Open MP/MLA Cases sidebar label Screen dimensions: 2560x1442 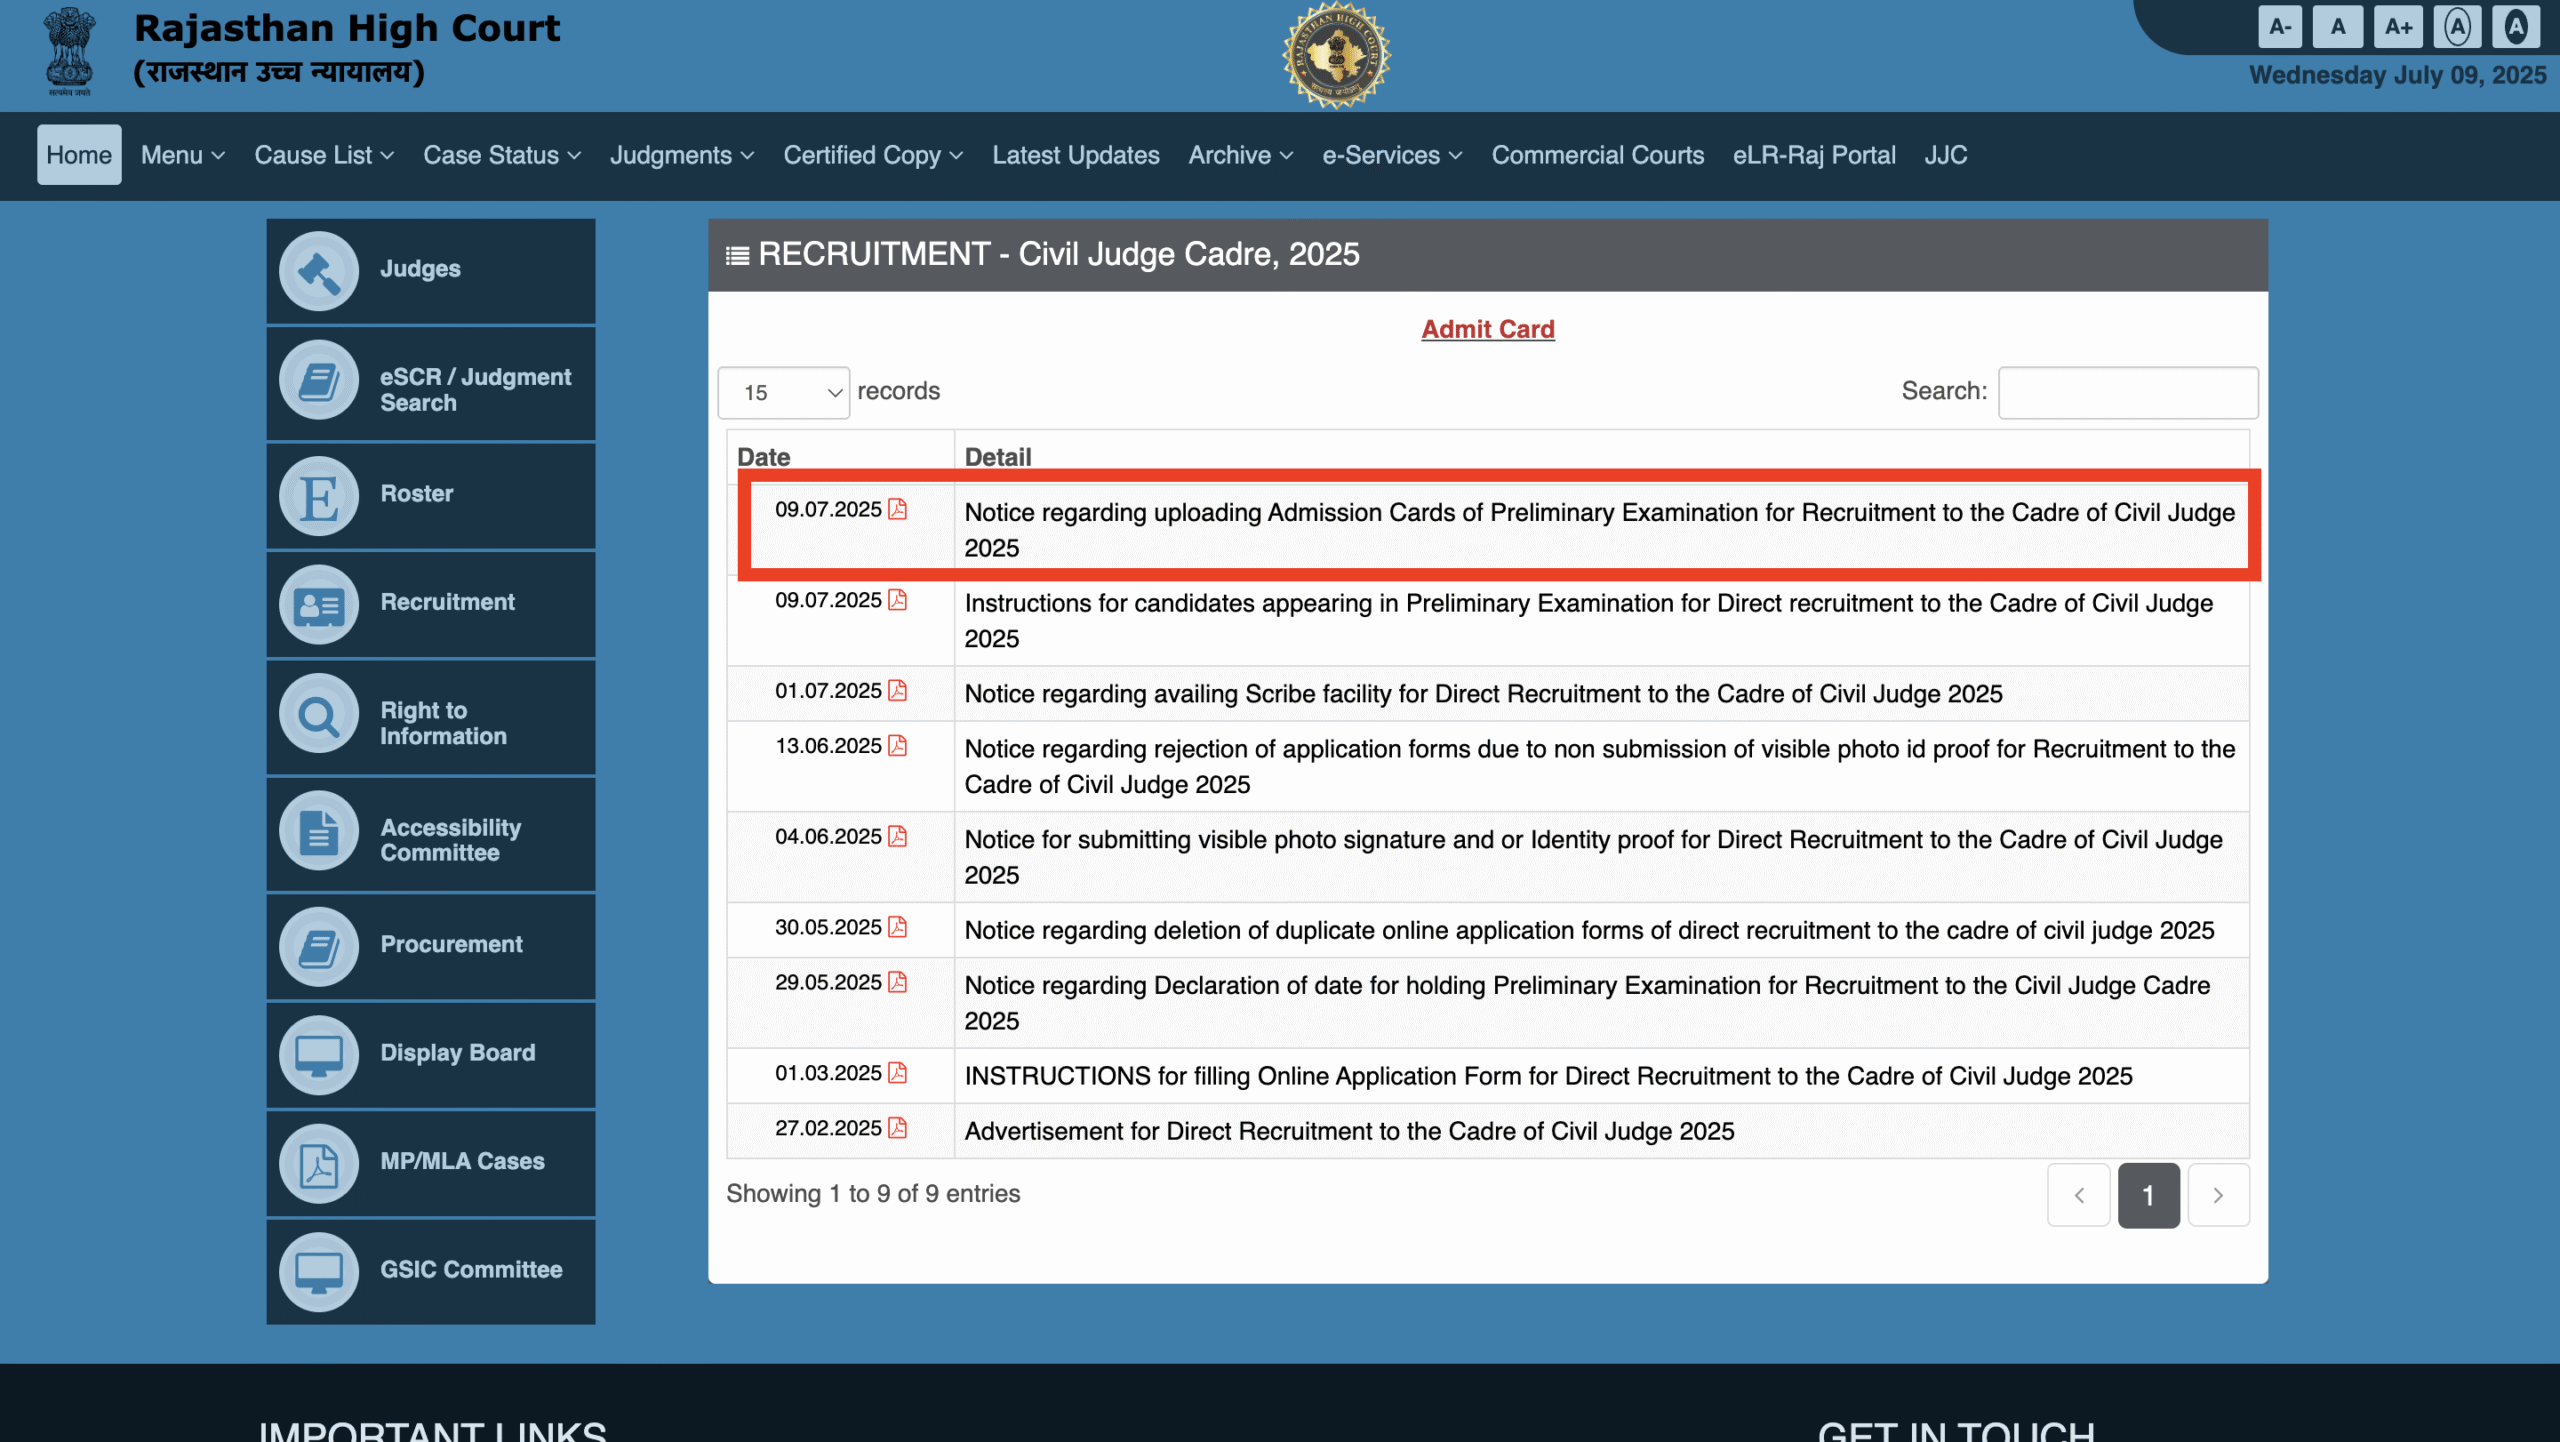[x=462, y=1161]
